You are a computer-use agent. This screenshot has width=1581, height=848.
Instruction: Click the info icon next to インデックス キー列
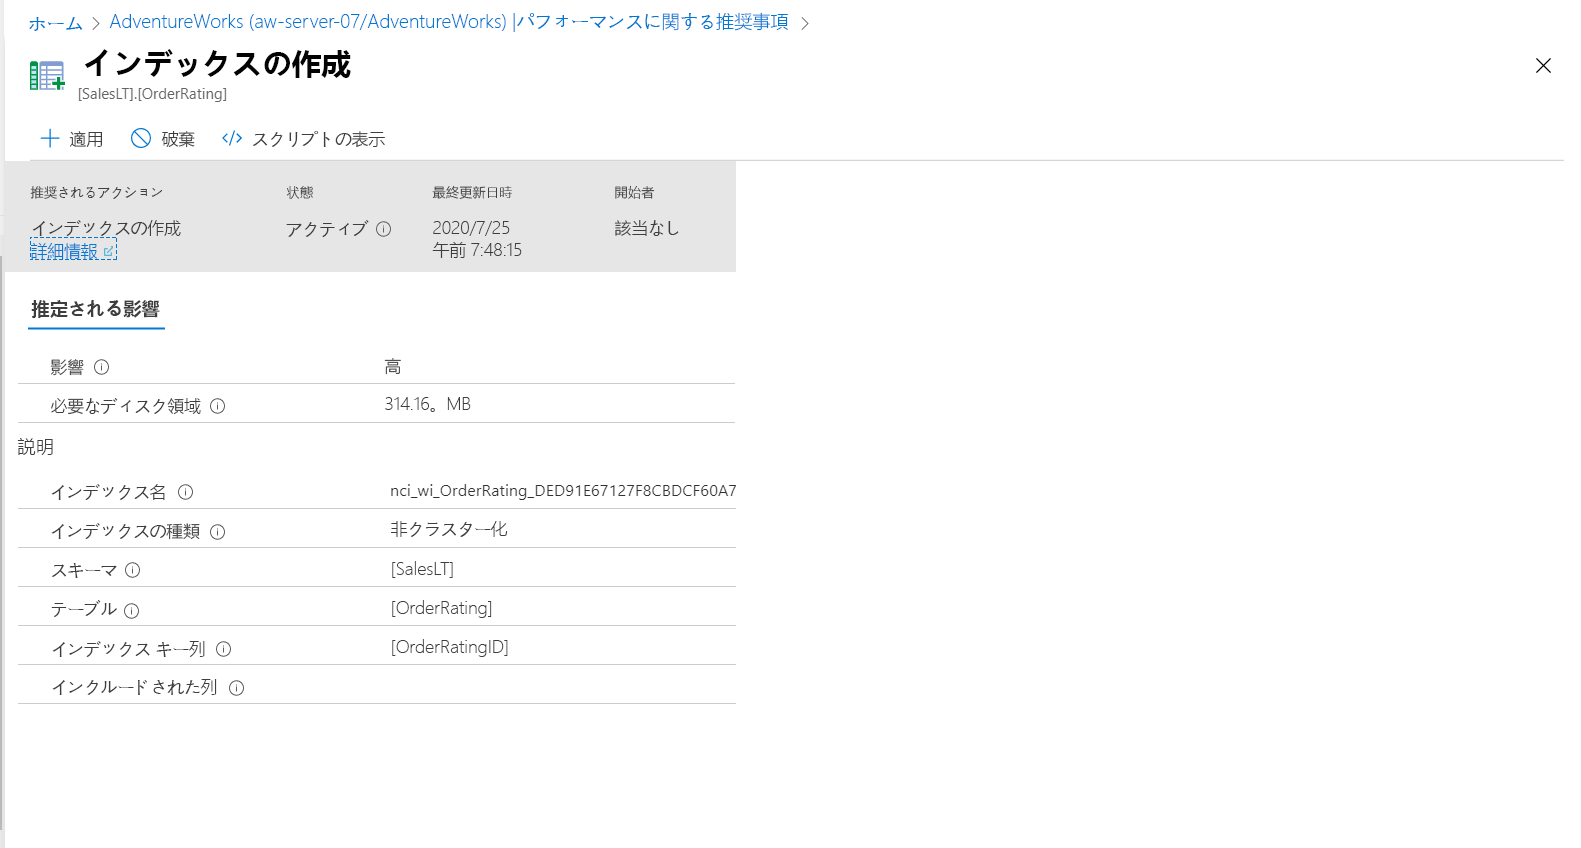click(x=224, y=649)
